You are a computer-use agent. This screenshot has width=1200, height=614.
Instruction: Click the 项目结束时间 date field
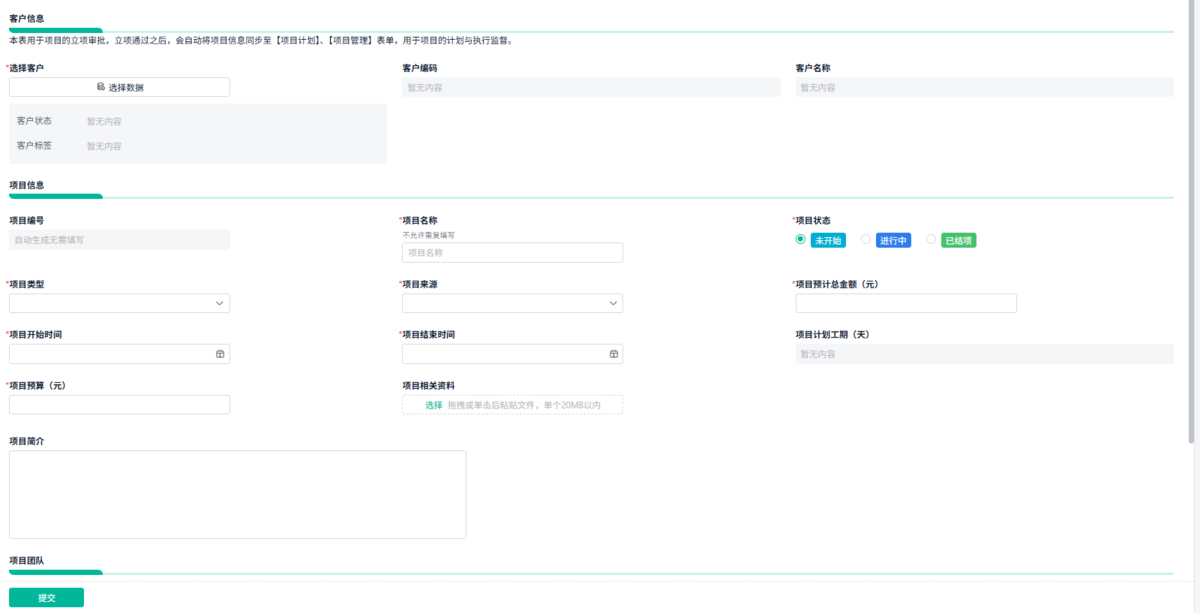tap(512, 354)
